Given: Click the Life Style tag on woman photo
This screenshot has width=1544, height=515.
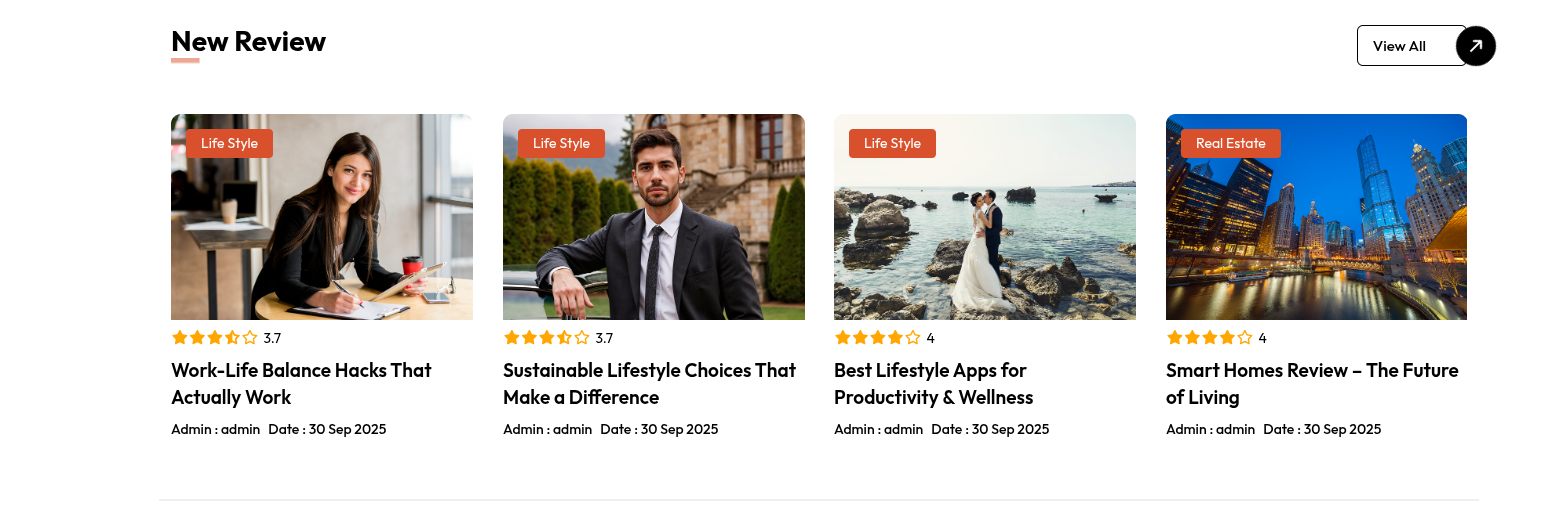Looking at the screenshot, I should click(229, 143).
